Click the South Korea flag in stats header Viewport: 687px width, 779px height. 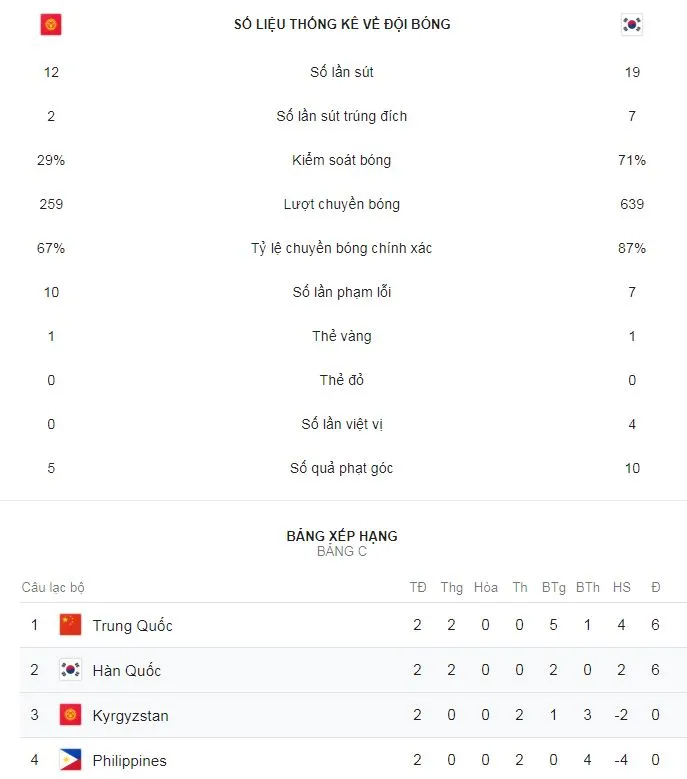pyautogui.click(x=631, y=24)
